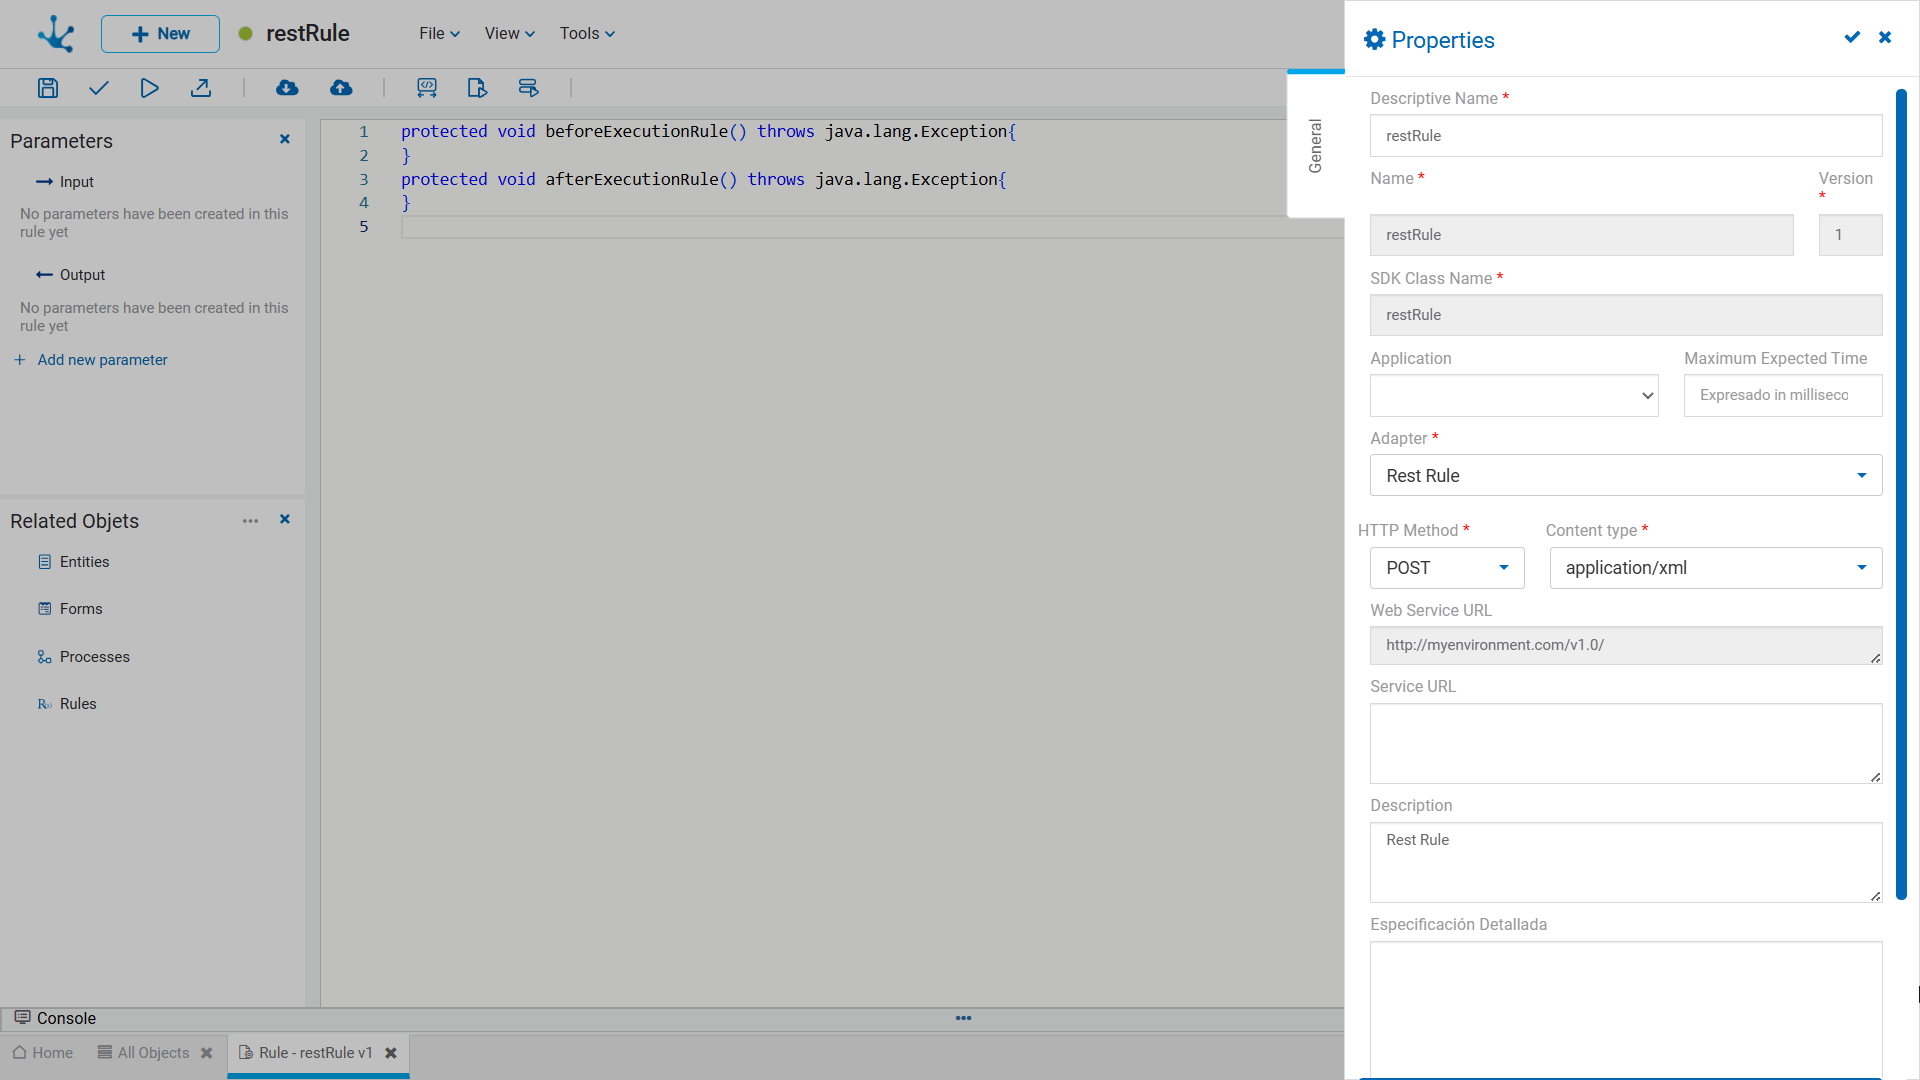Close the Related Objets panel
The height and width of the screenshot is (1080, 1920).
[x=285, y=519]
